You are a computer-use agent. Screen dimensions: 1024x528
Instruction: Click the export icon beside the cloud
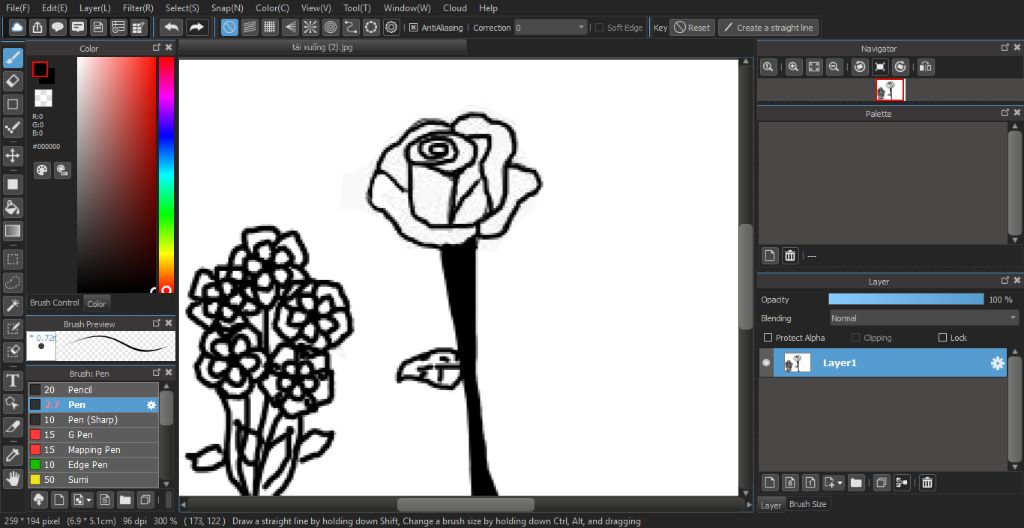(x=38, y=27)
